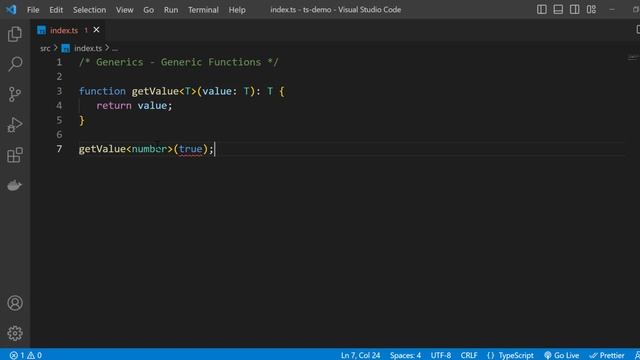640x360 pixels.
Task: Expand the breadcrumb ellipsis symbol
Action: 115,48
